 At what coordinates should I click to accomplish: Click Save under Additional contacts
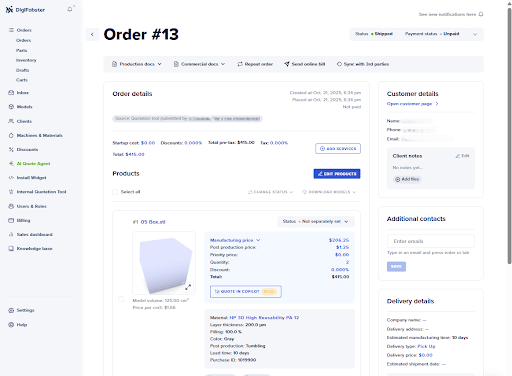[396, 266]
